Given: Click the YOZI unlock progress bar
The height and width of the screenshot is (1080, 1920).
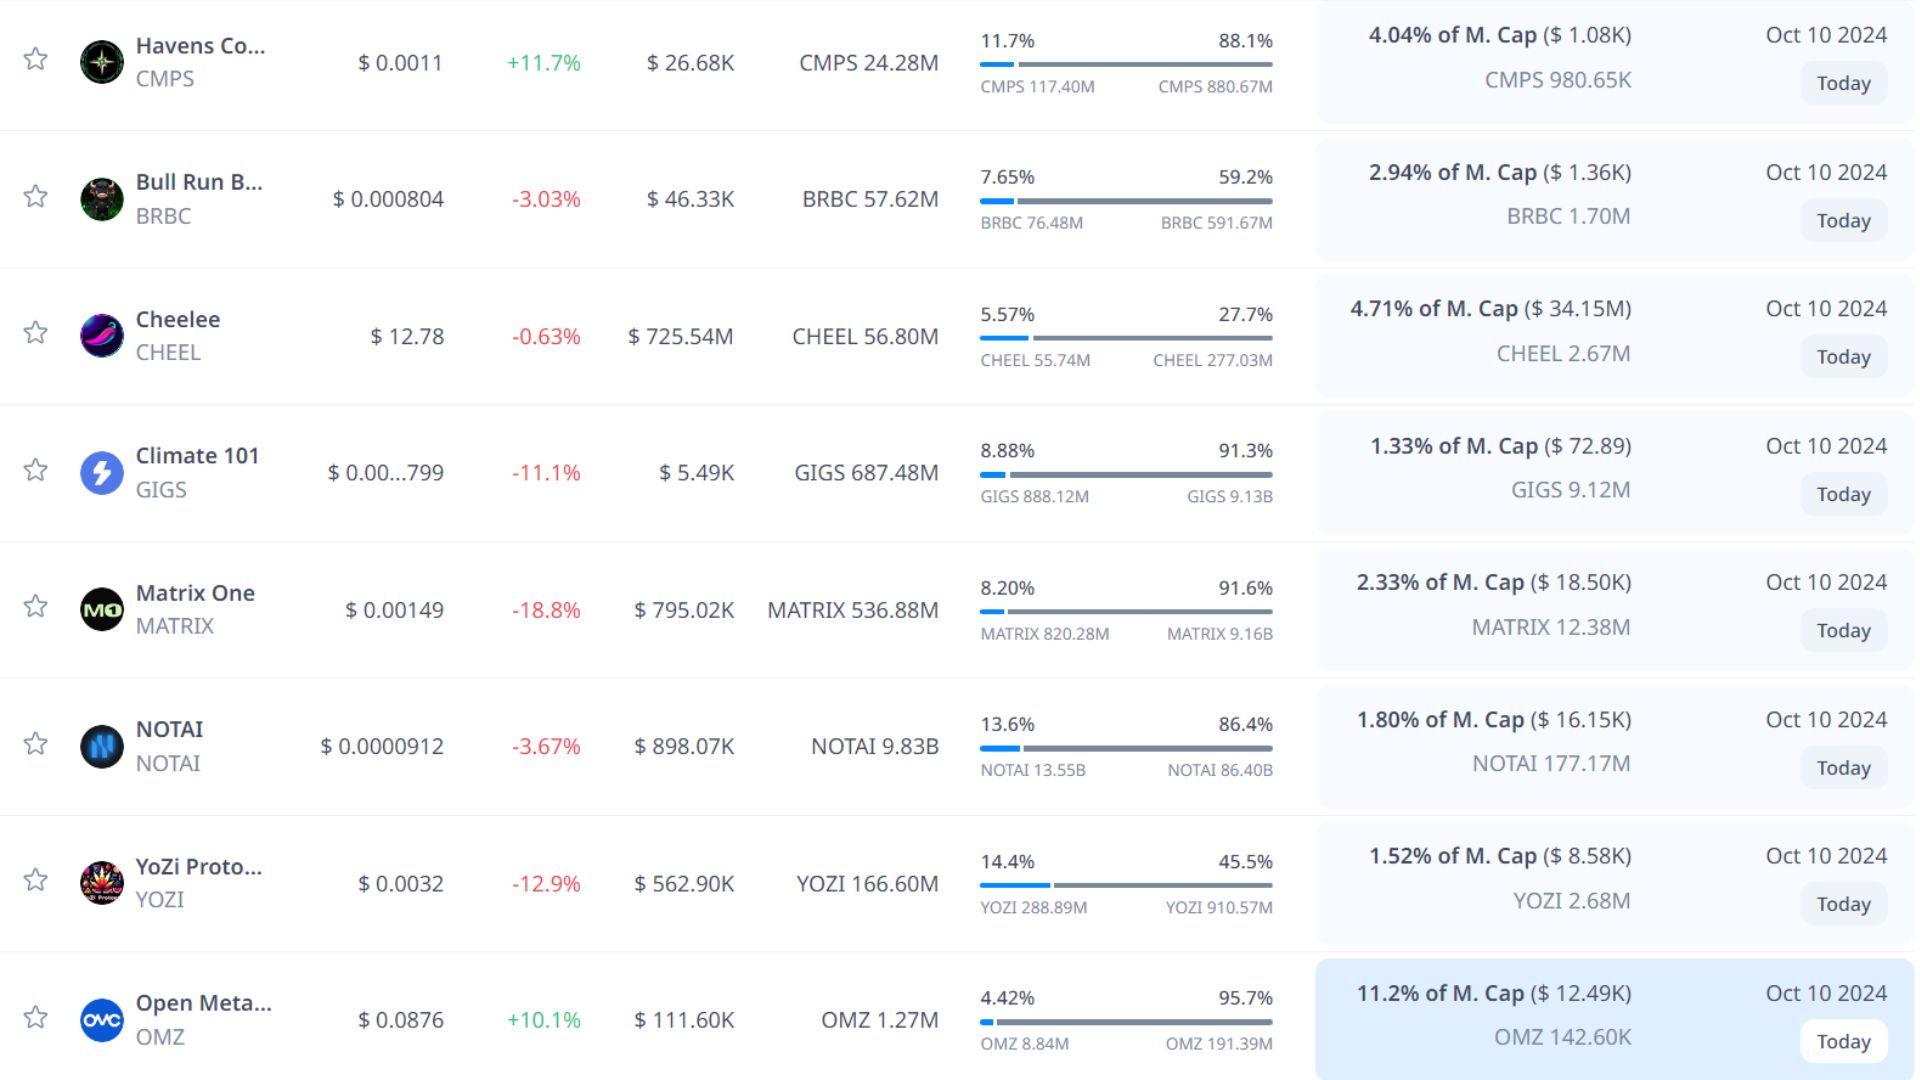Looking at the screenshot, I should 1126,885.
